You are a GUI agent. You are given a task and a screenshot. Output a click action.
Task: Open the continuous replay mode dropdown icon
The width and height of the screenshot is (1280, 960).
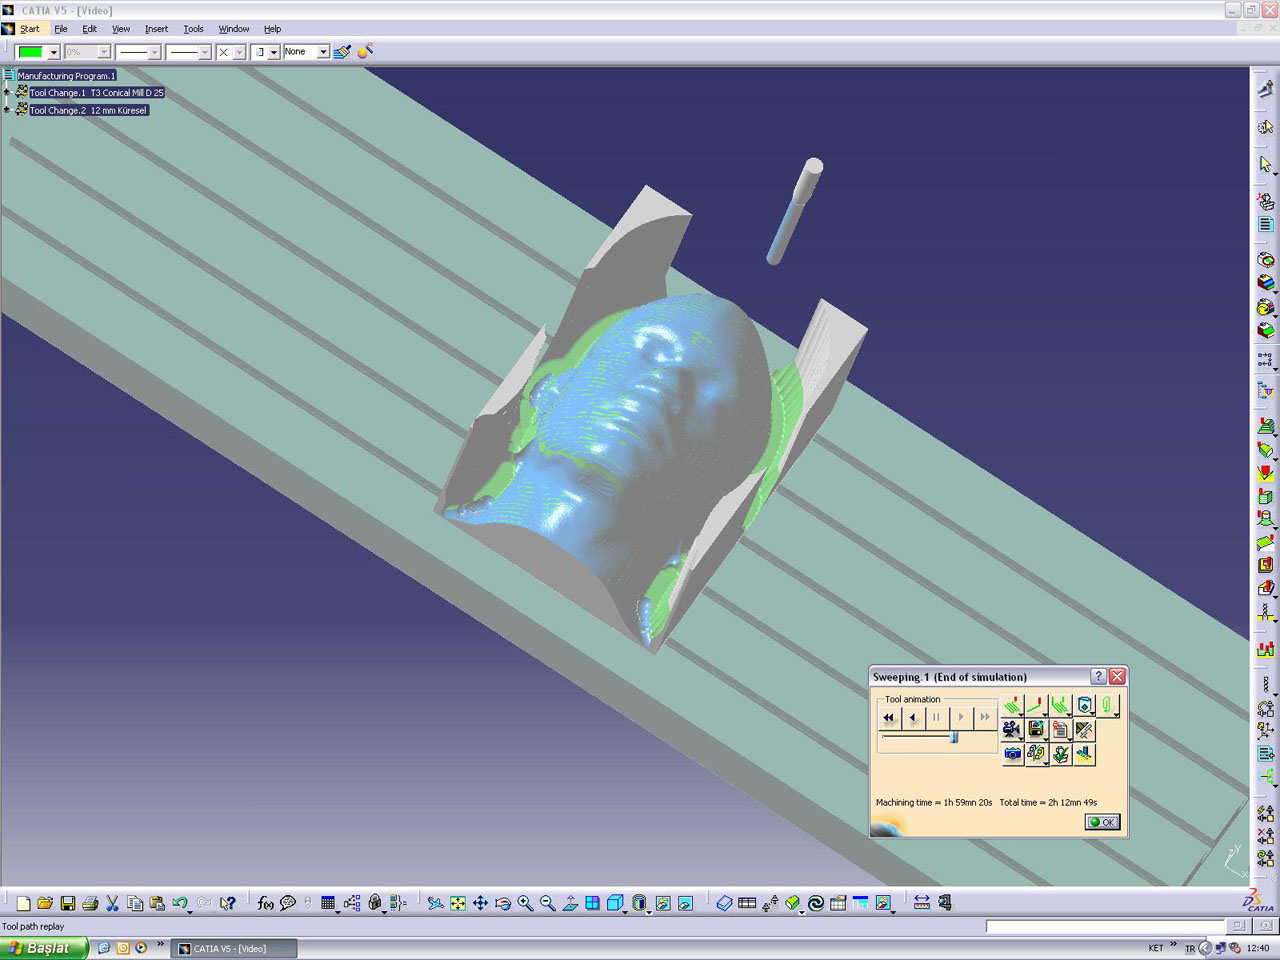click(x=1012, y=705)
